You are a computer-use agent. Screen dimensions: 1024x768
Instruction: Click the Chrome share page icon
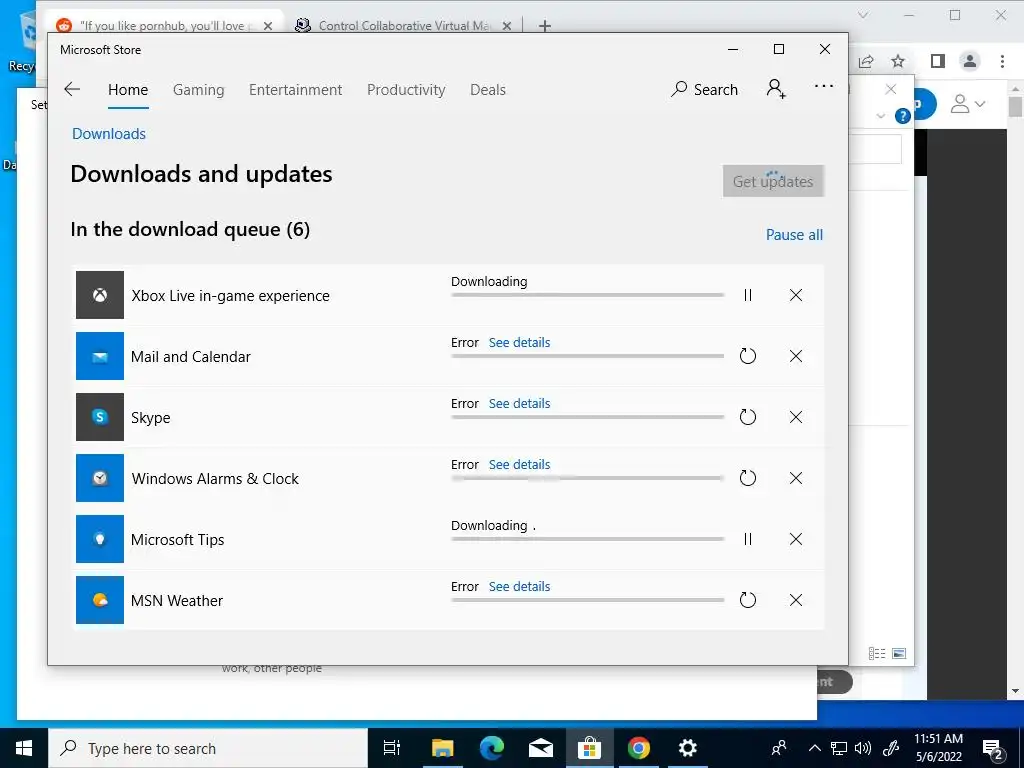pyautogui.click(x=866, y=61)
